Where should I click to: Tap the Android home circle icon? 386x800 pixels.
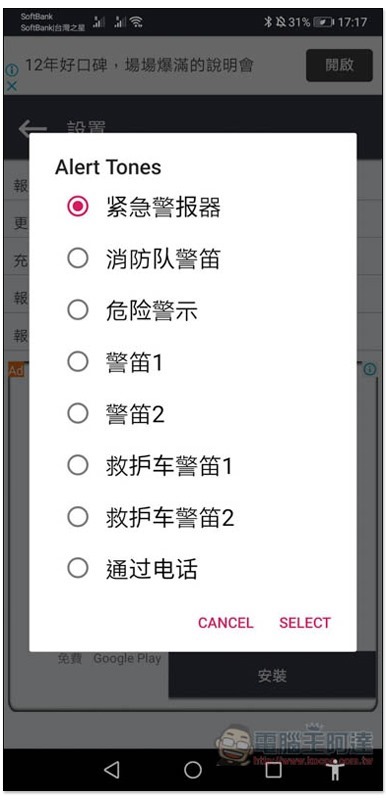pyautogui.click(x=193, y=769)
